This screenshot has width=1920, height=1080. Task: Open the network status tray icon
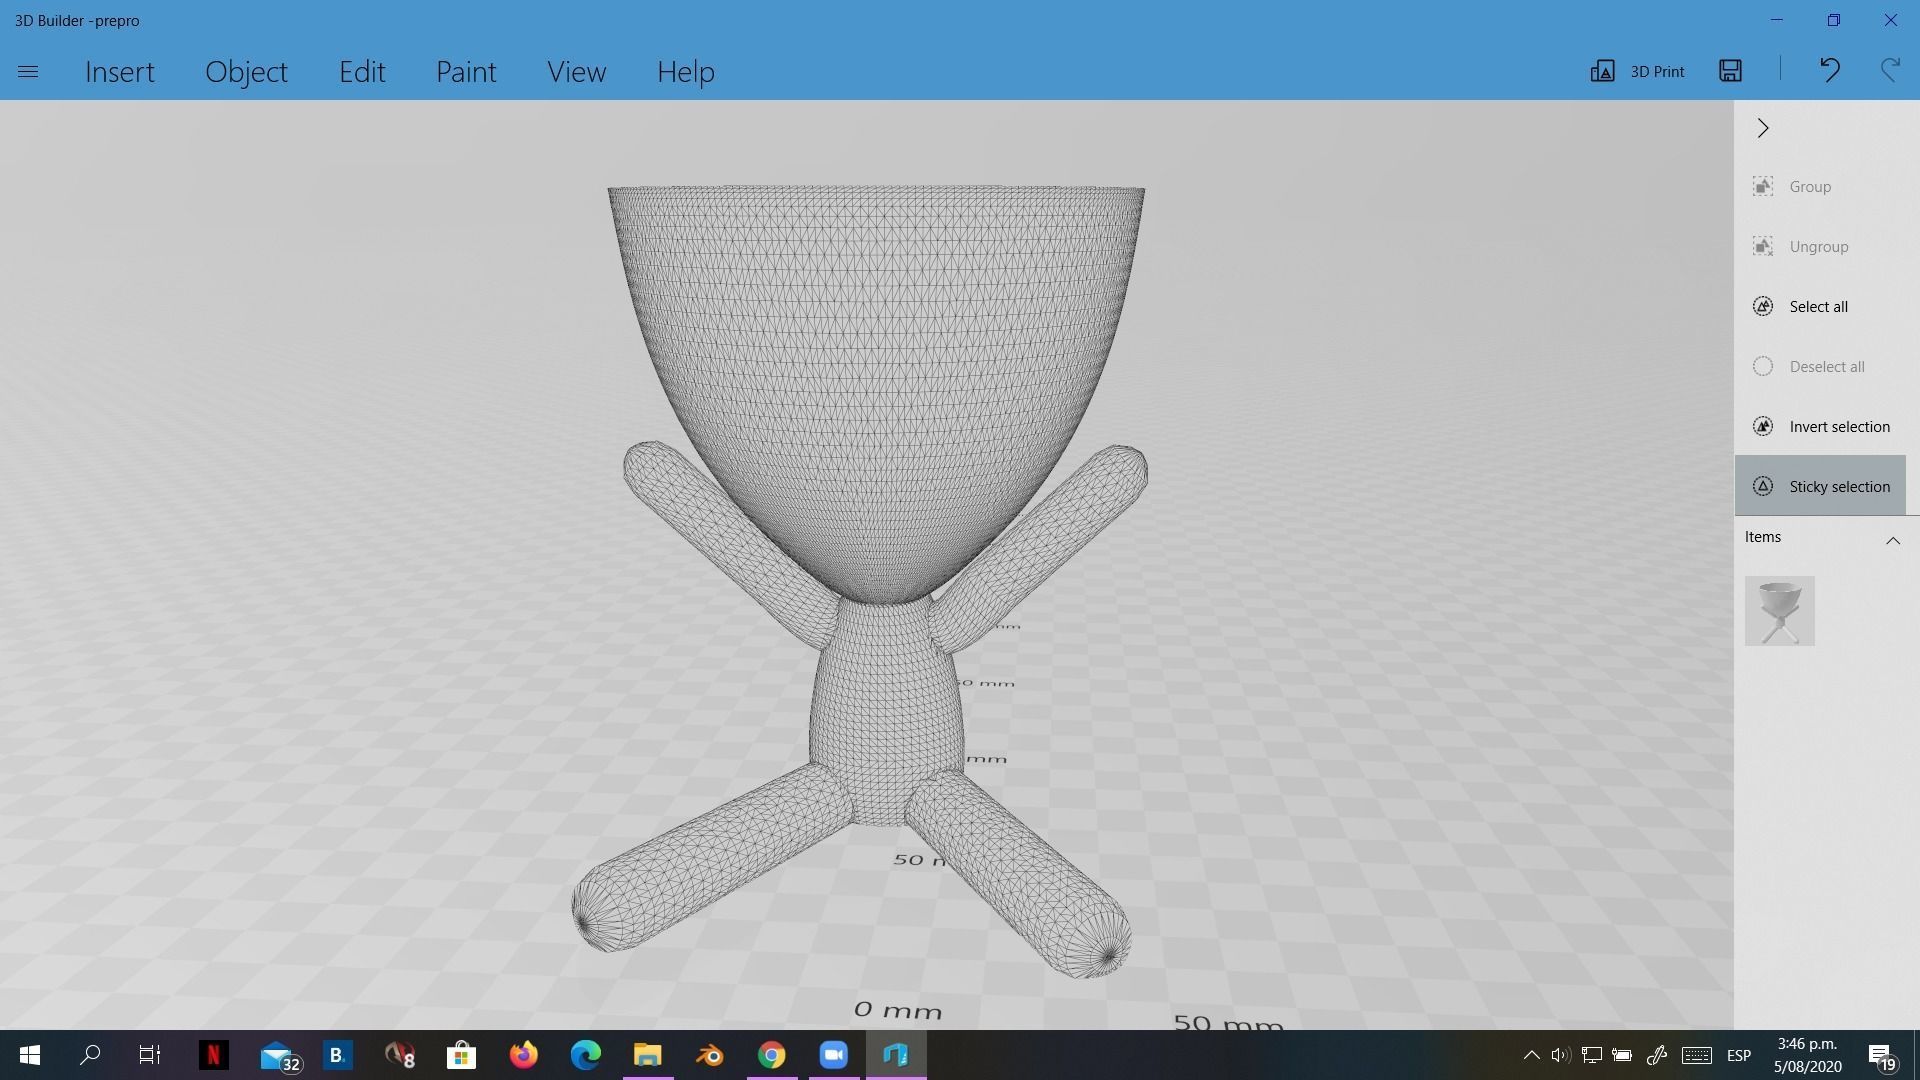[1592, 1055]
